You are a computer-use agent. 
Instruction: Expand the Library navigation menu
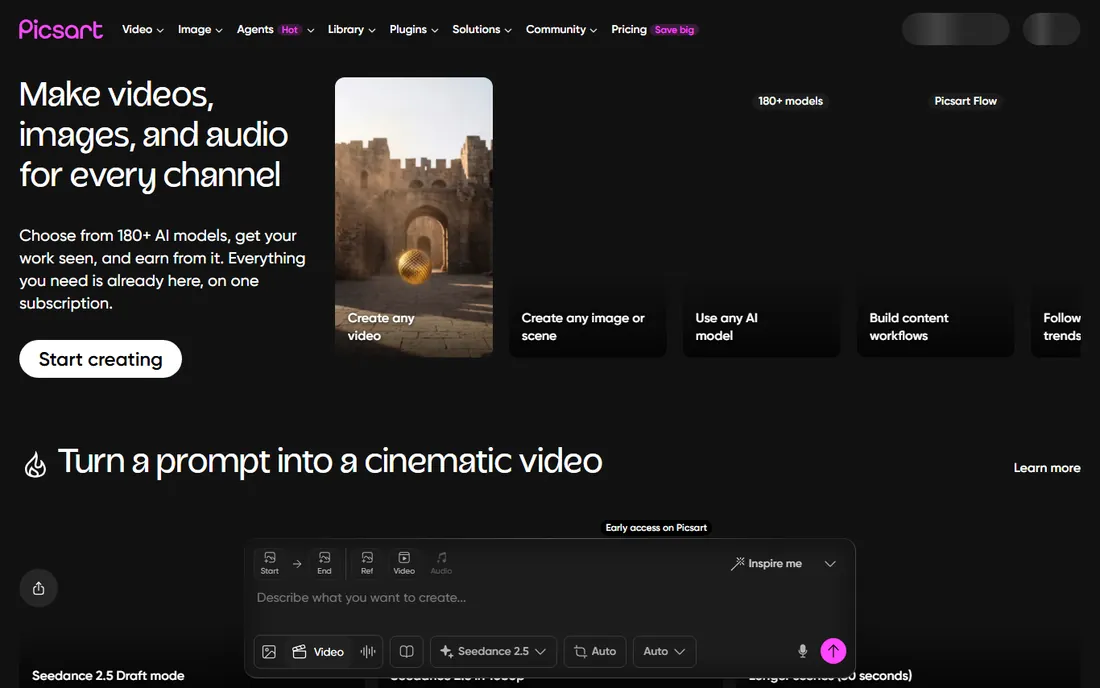[351, 29]
